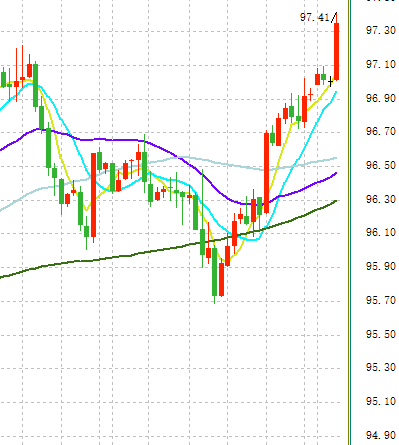The width and height of the screenshot is (399, 445).
Task: Click the 95.10 price axis label
Action: 381,401
